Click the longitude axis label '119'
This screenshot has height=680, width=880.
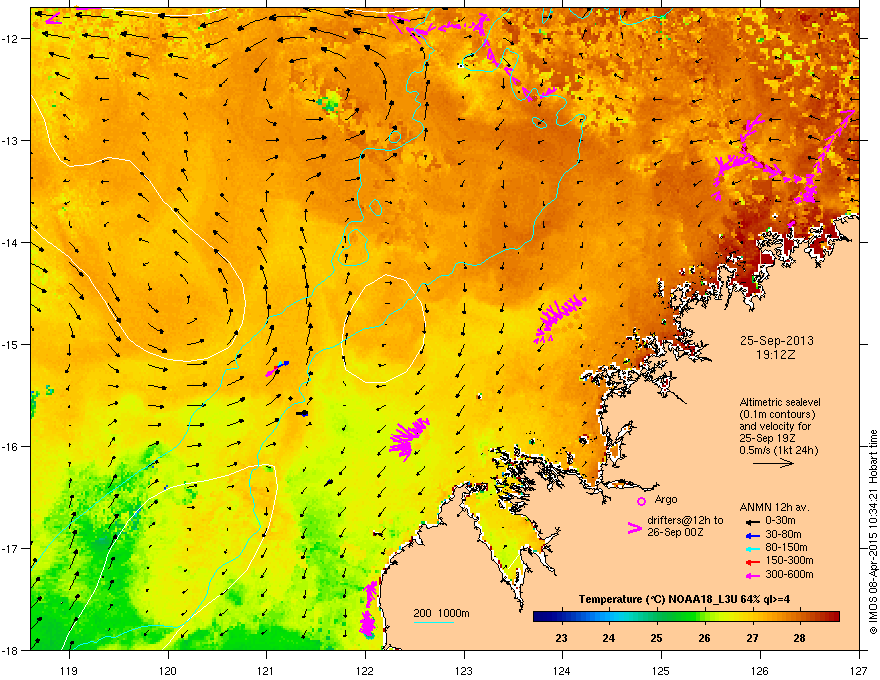[x=69, y=670]
